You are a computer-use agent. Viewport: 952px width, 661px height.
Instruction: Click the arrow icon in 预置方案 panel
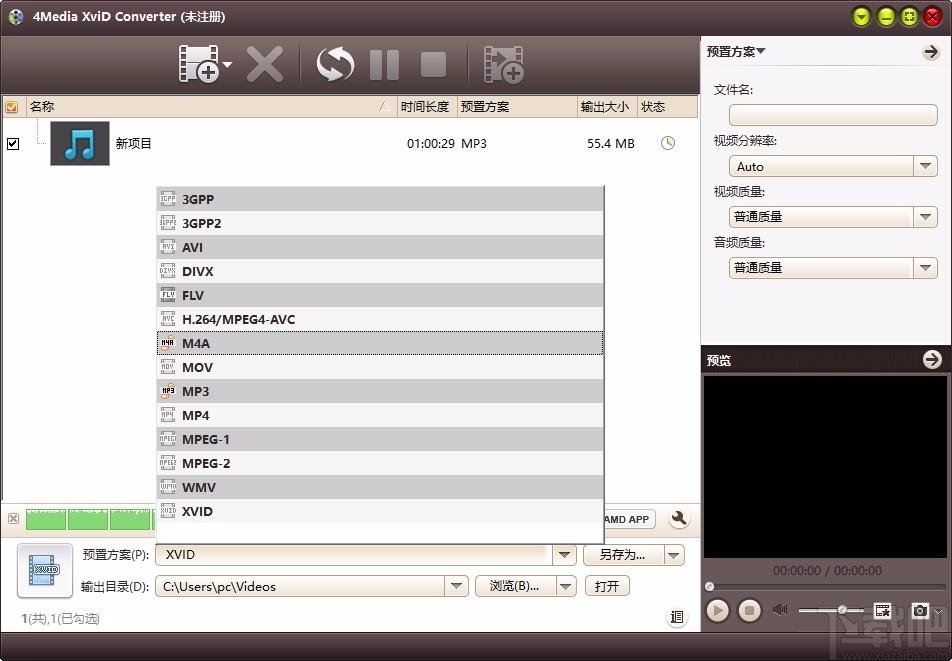click(x=931, y=52)
